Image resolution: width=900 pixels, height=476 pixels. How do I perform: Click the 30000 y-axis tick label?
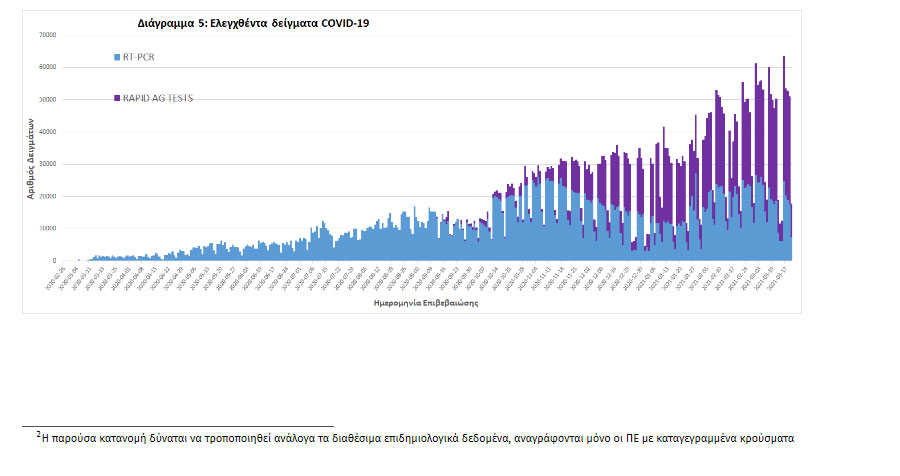pyautogui.click(x=46, y=164)
